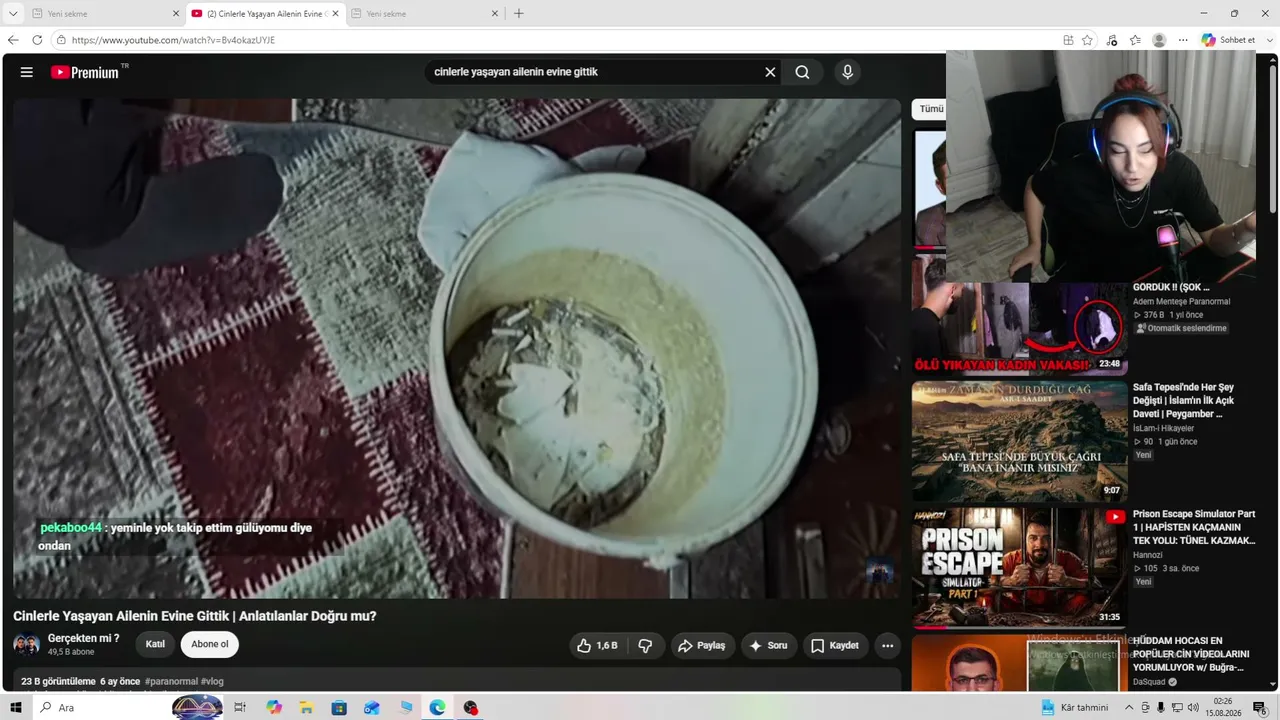Screen dimensions: 1280x720
Task: Add page to favorites star icon
Action: (x=1087, y=40)
